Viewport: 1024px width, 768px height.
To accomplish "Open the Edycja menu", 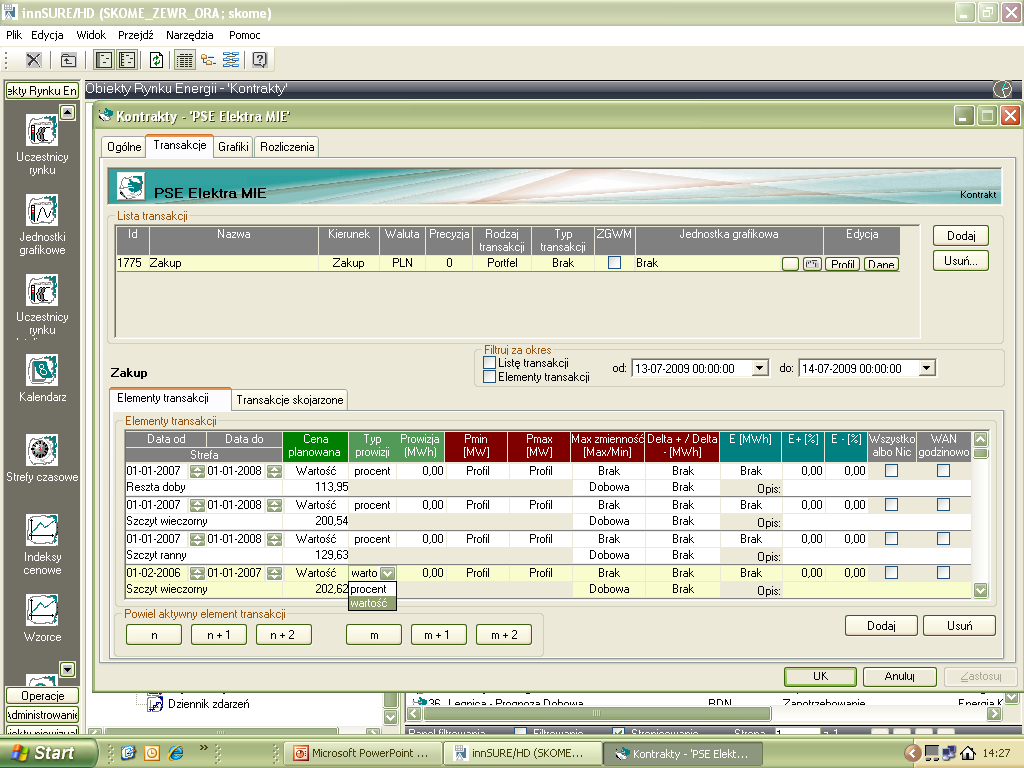I will point(47,35).
